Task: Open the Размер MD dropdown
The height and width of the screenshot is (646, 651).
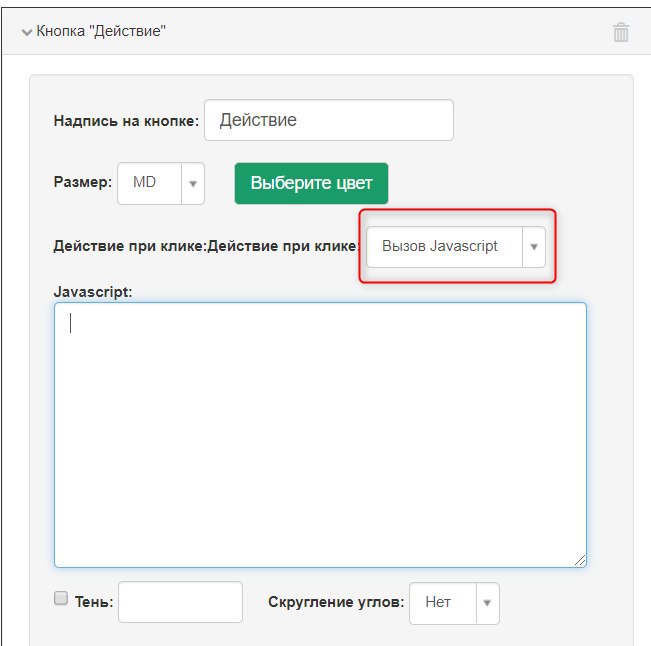Action: click(x=161, y=183)
